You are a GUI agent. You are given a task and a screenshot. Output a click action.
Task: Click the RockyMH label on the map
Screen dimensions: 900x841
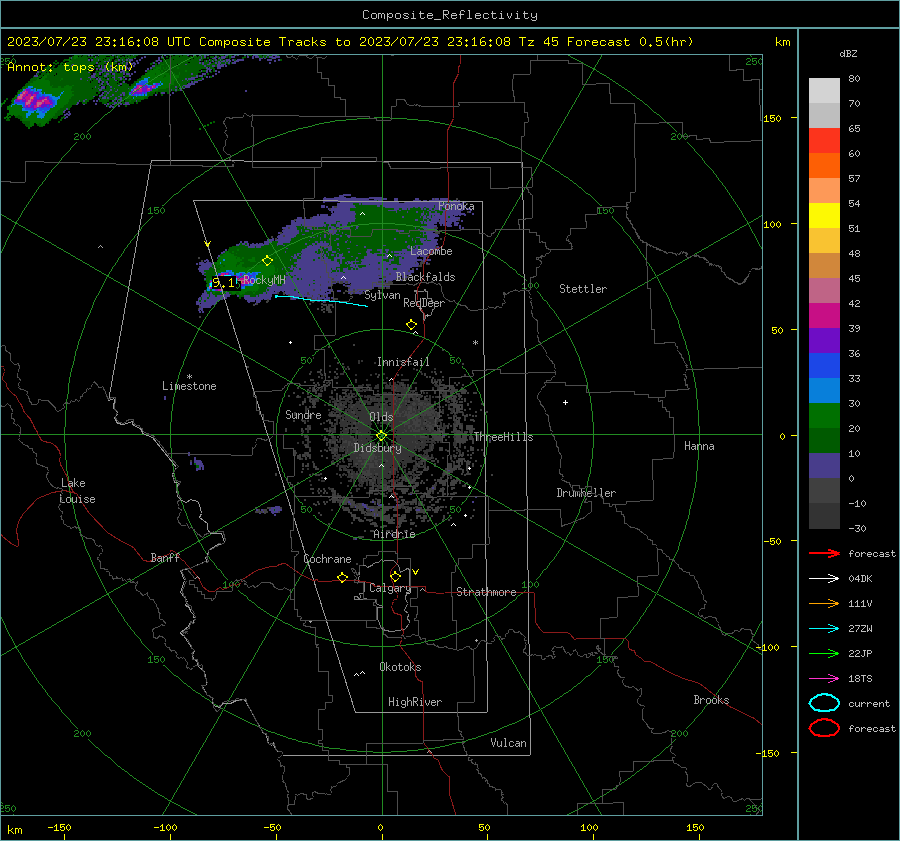[x=264, y=280]
